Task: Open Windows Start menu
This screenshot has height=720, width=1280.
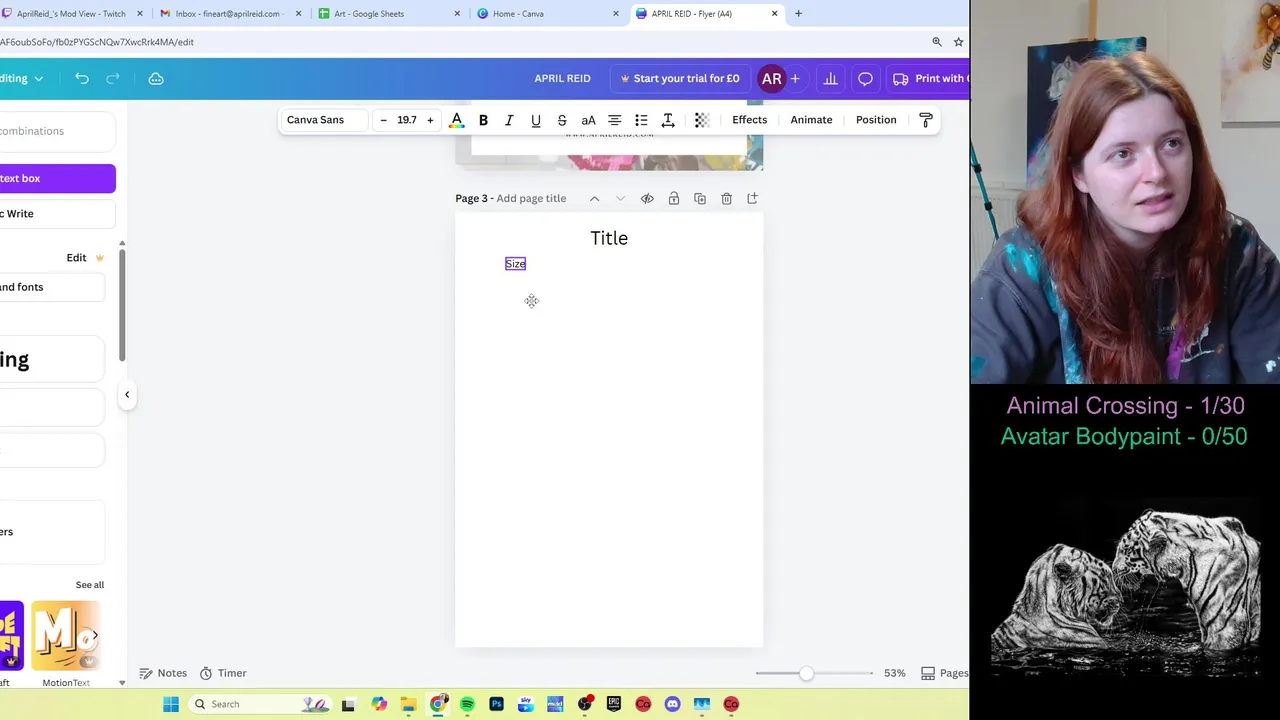Action: tap(171, 704)
